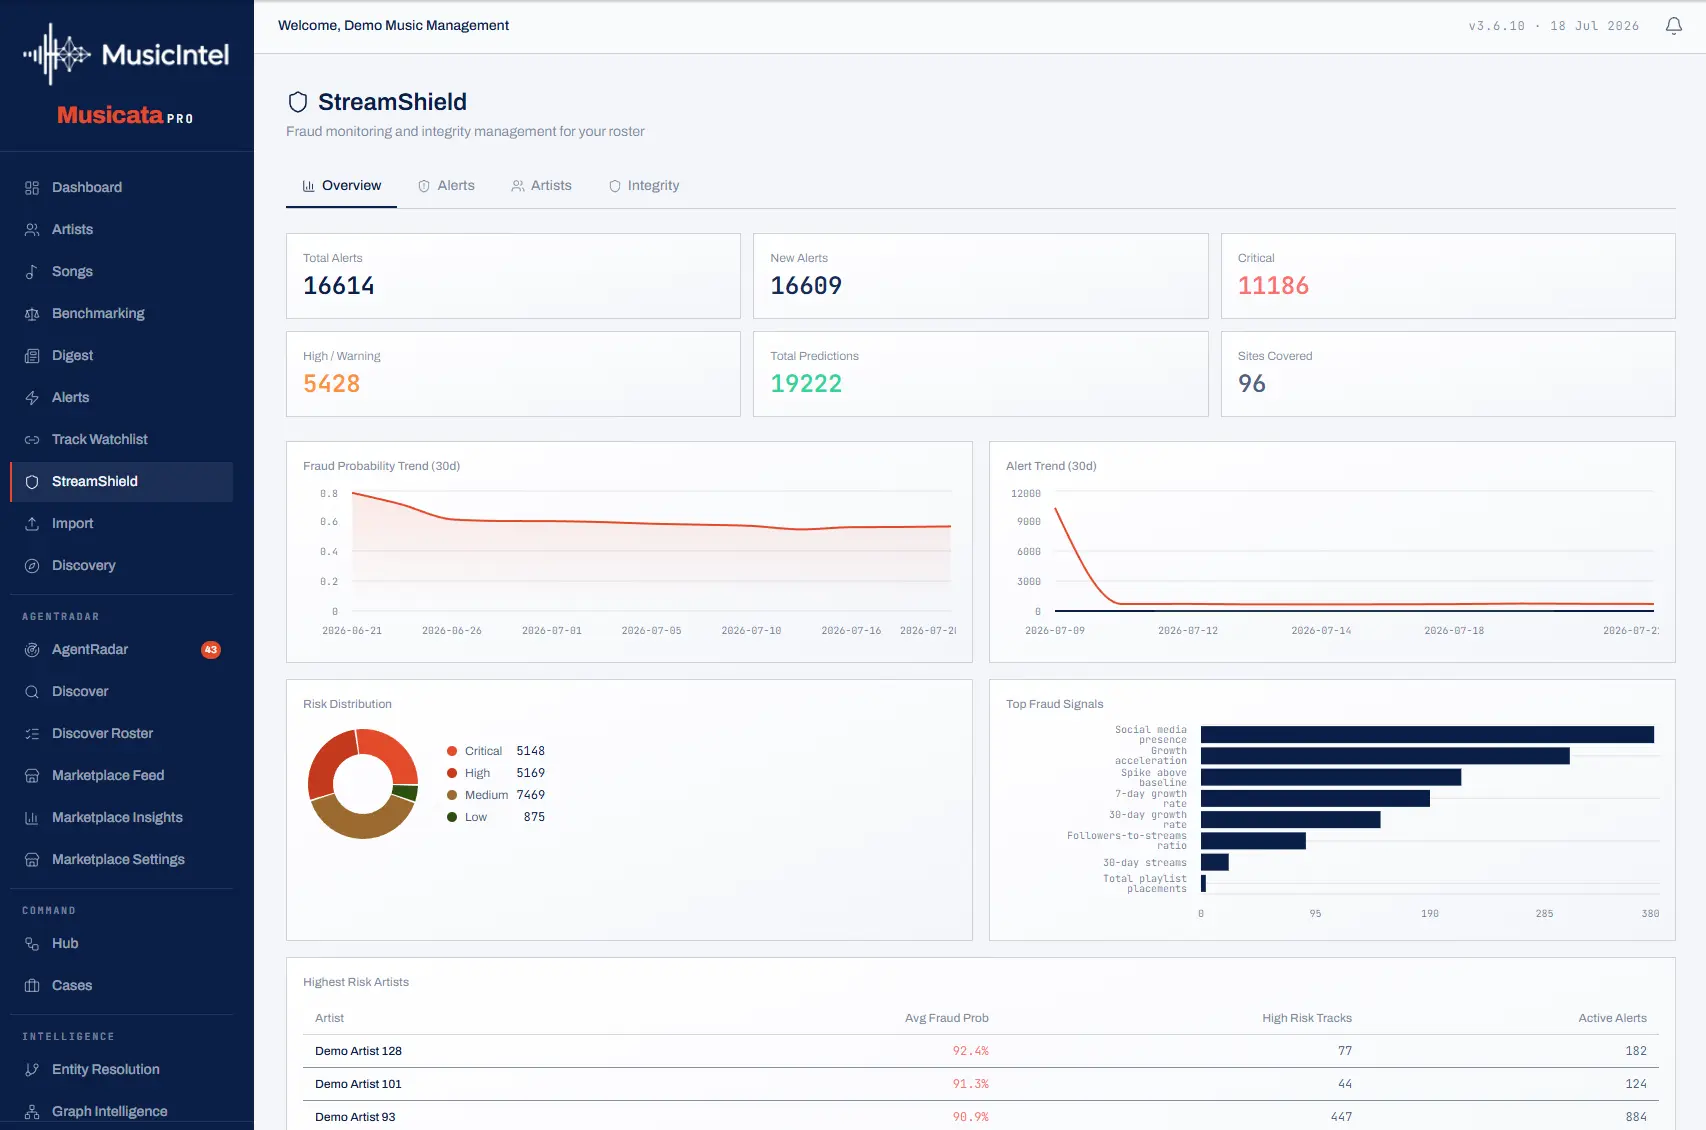Go to Track Watchlist page
This screenshot has width=1706, height=1130.
pos(121,440)
